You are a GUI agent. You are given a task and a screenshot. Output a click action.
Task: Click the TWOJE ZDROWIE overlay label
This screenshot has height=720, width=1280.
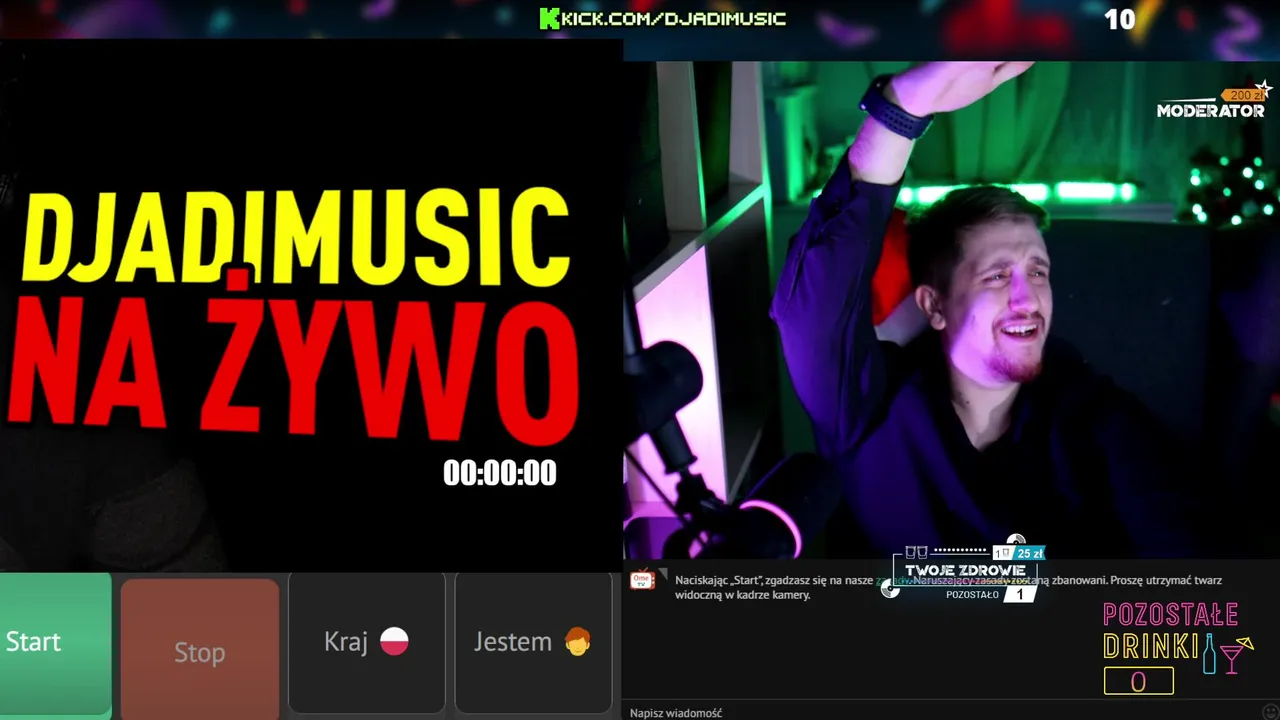[x=964, y=570]
